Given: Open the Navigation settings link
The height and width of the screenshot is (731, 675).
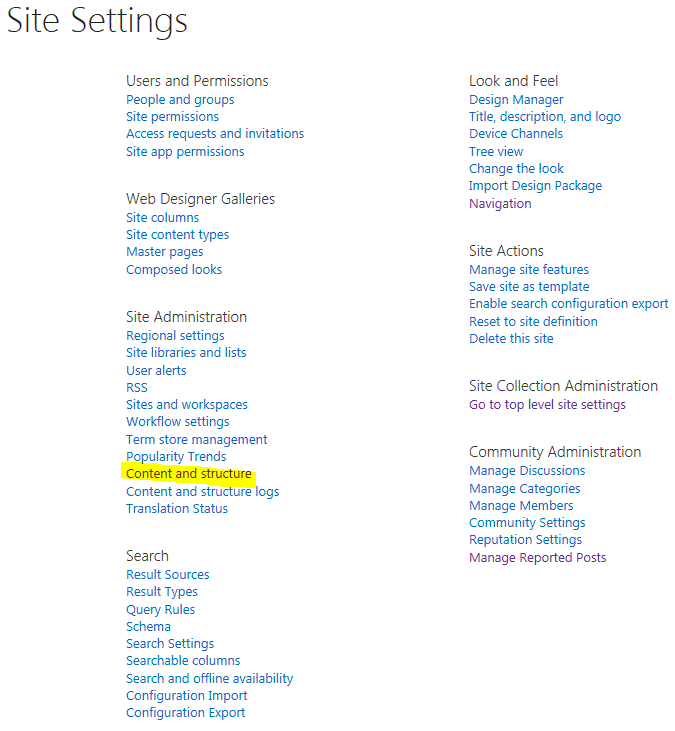Looking at the screenshot, I should (500, 204).
